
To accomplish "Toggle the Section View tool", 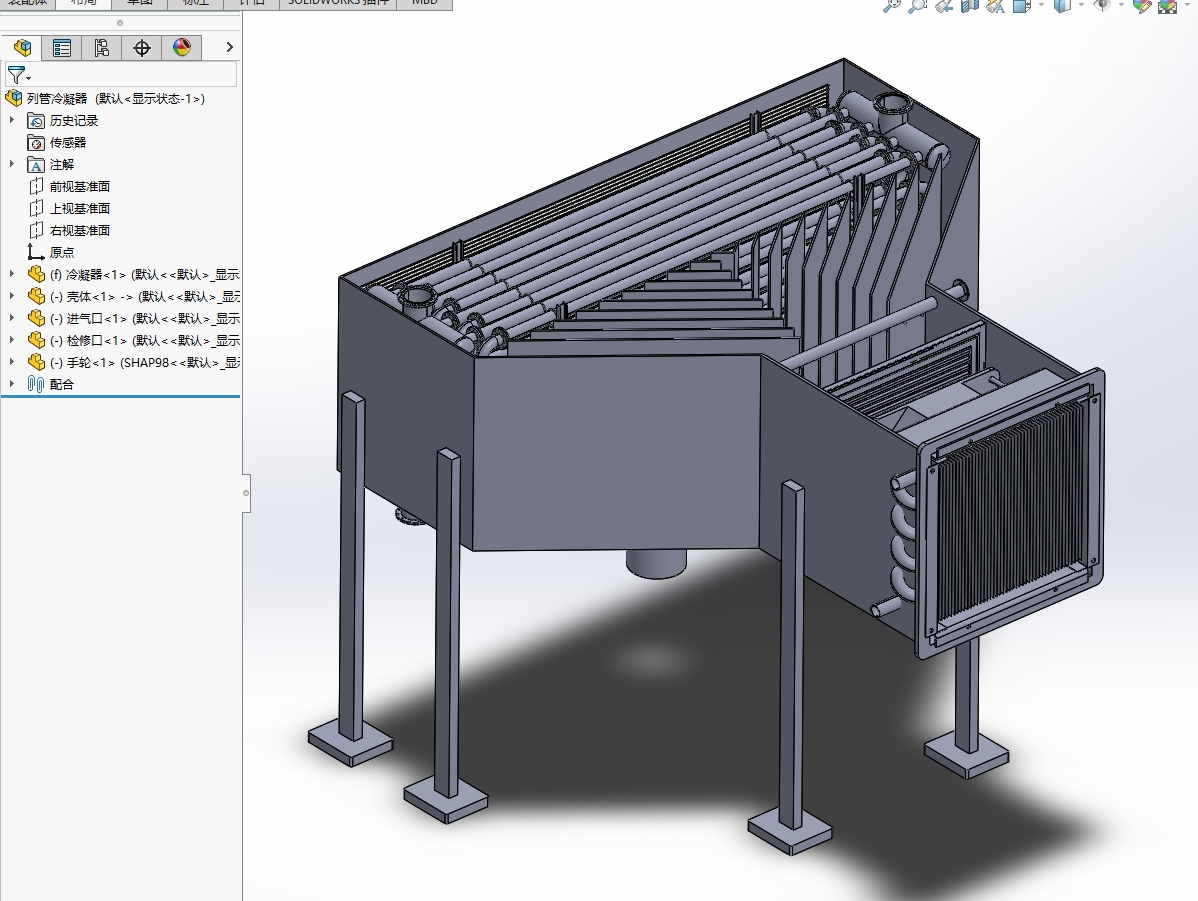I will point(970,6).
